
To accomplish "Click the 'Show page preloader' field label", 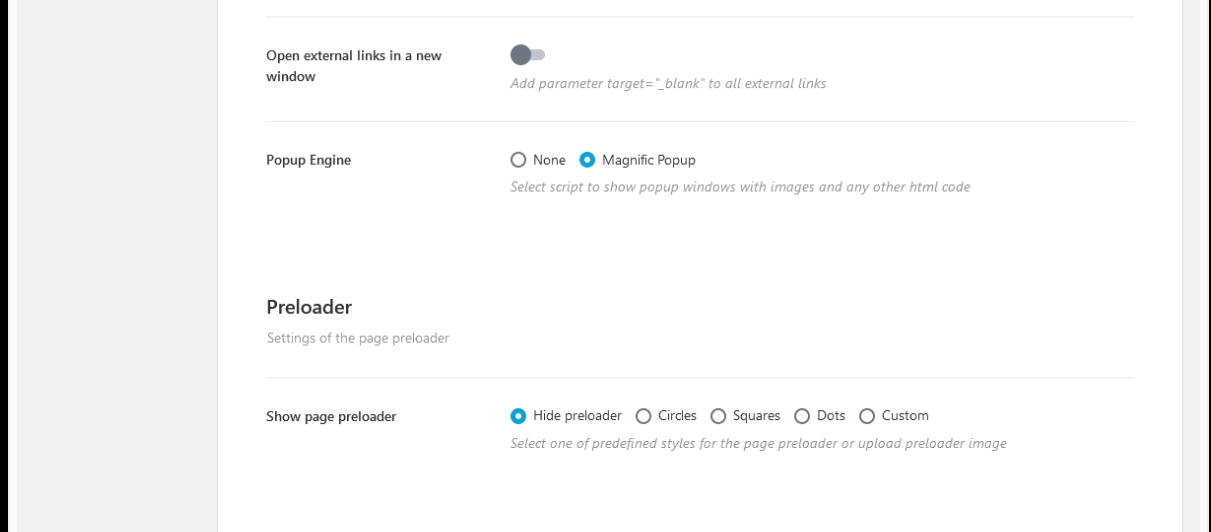I will coord(331,417).
